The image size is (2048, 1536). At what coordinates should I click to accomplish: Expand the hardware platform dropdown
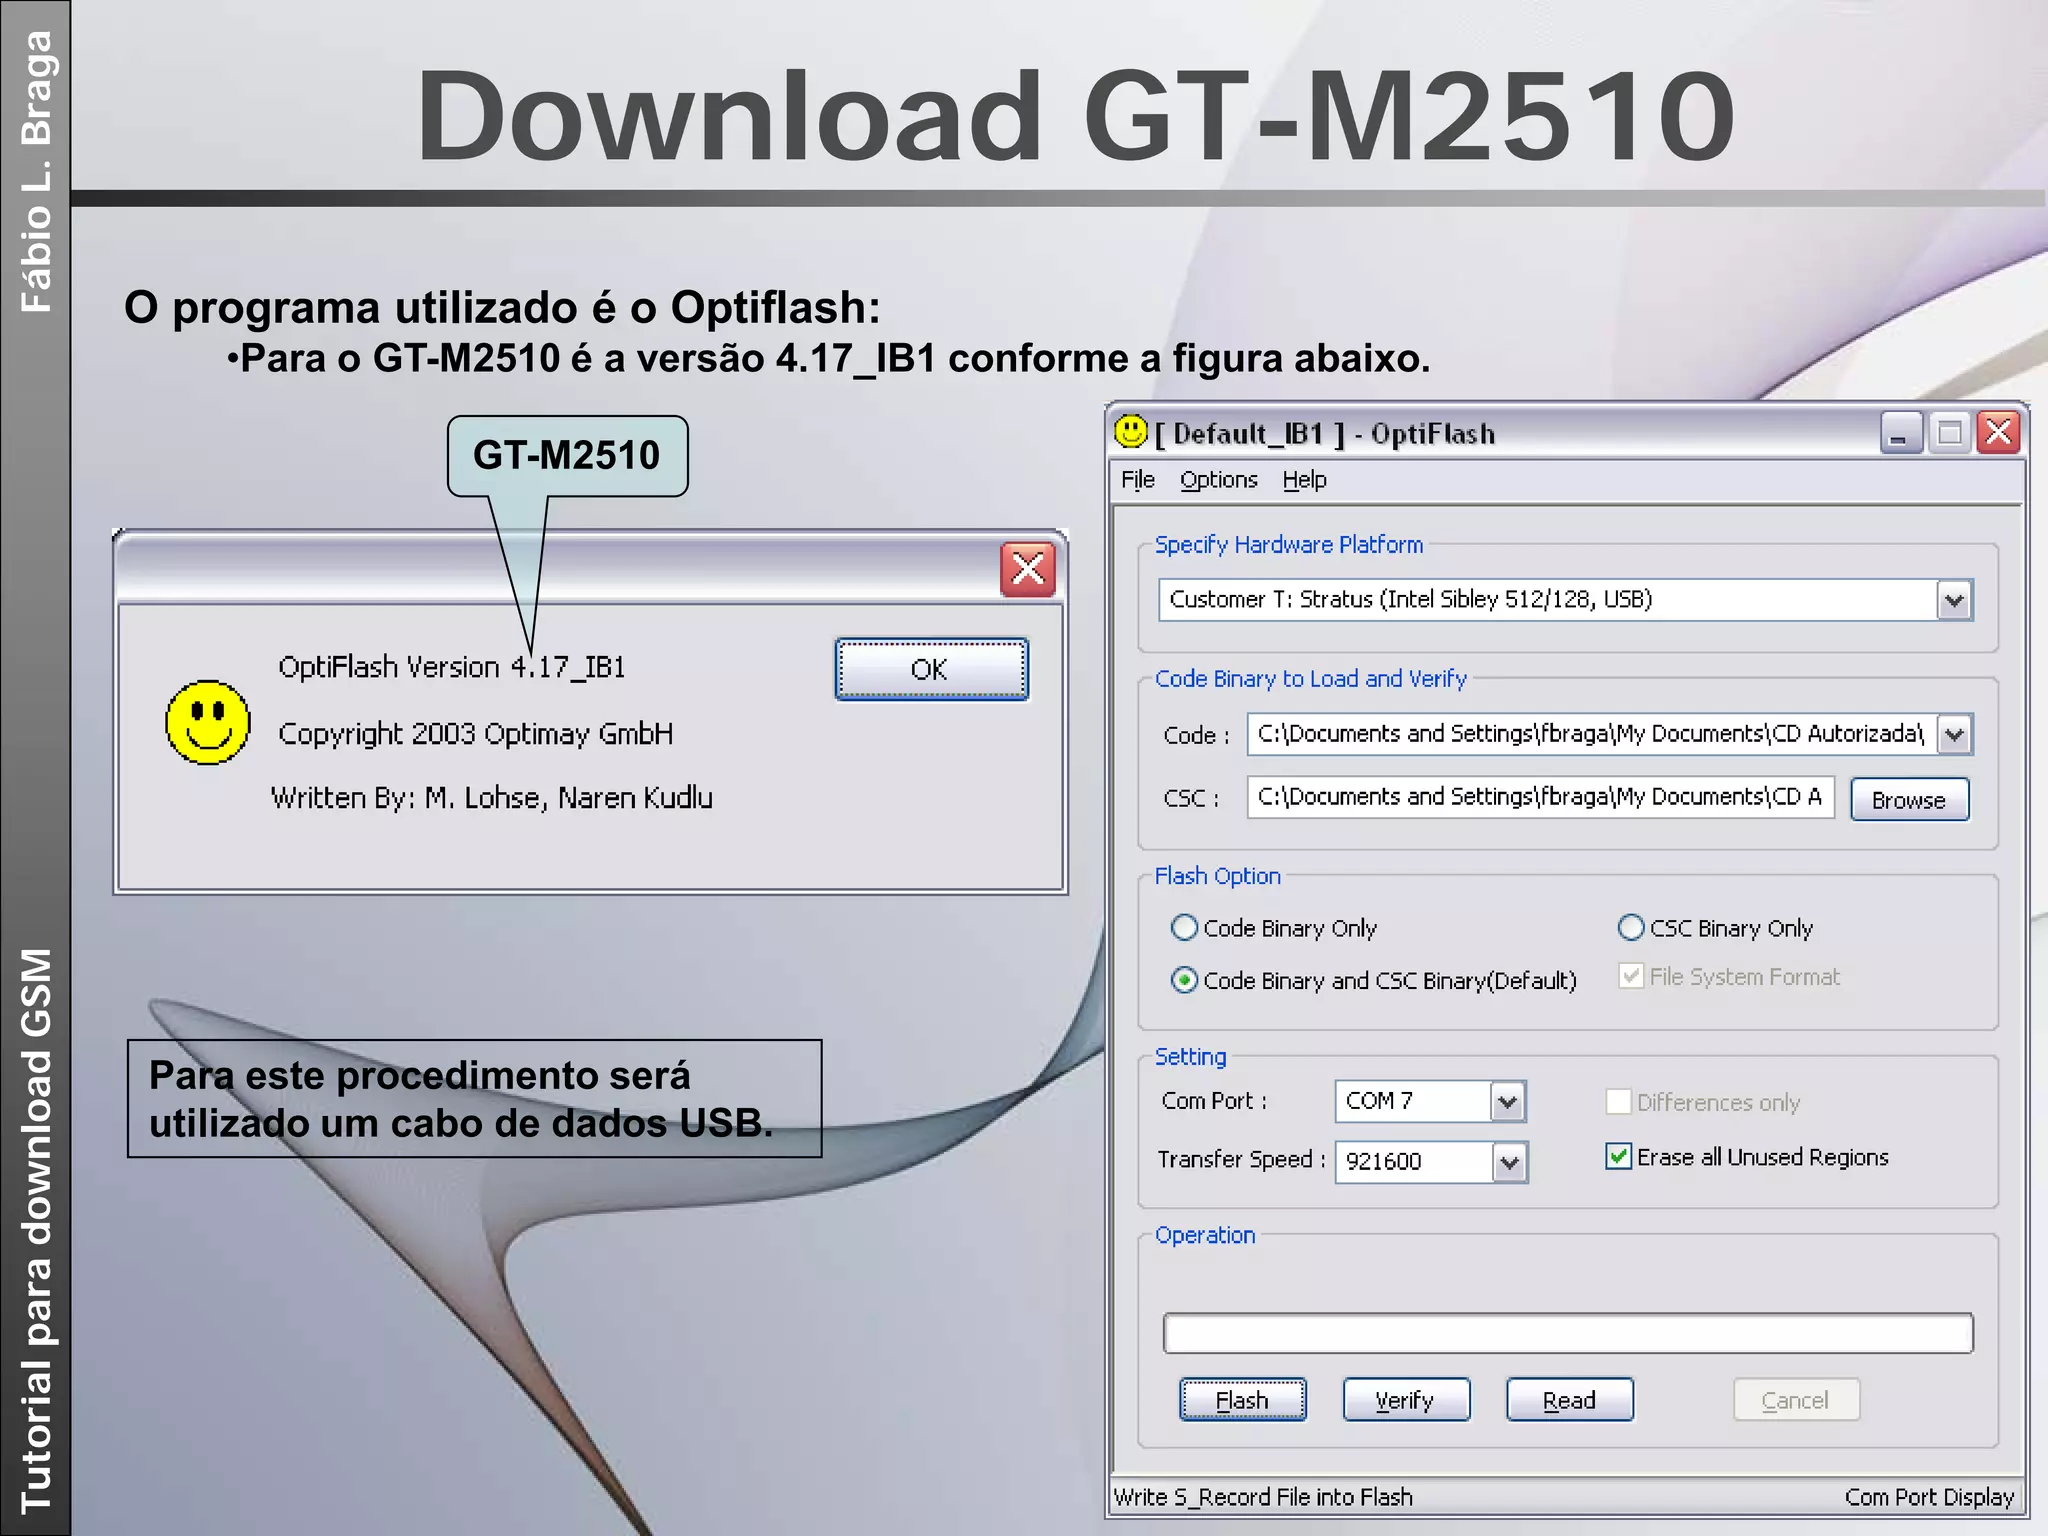tap(1954, 601)
